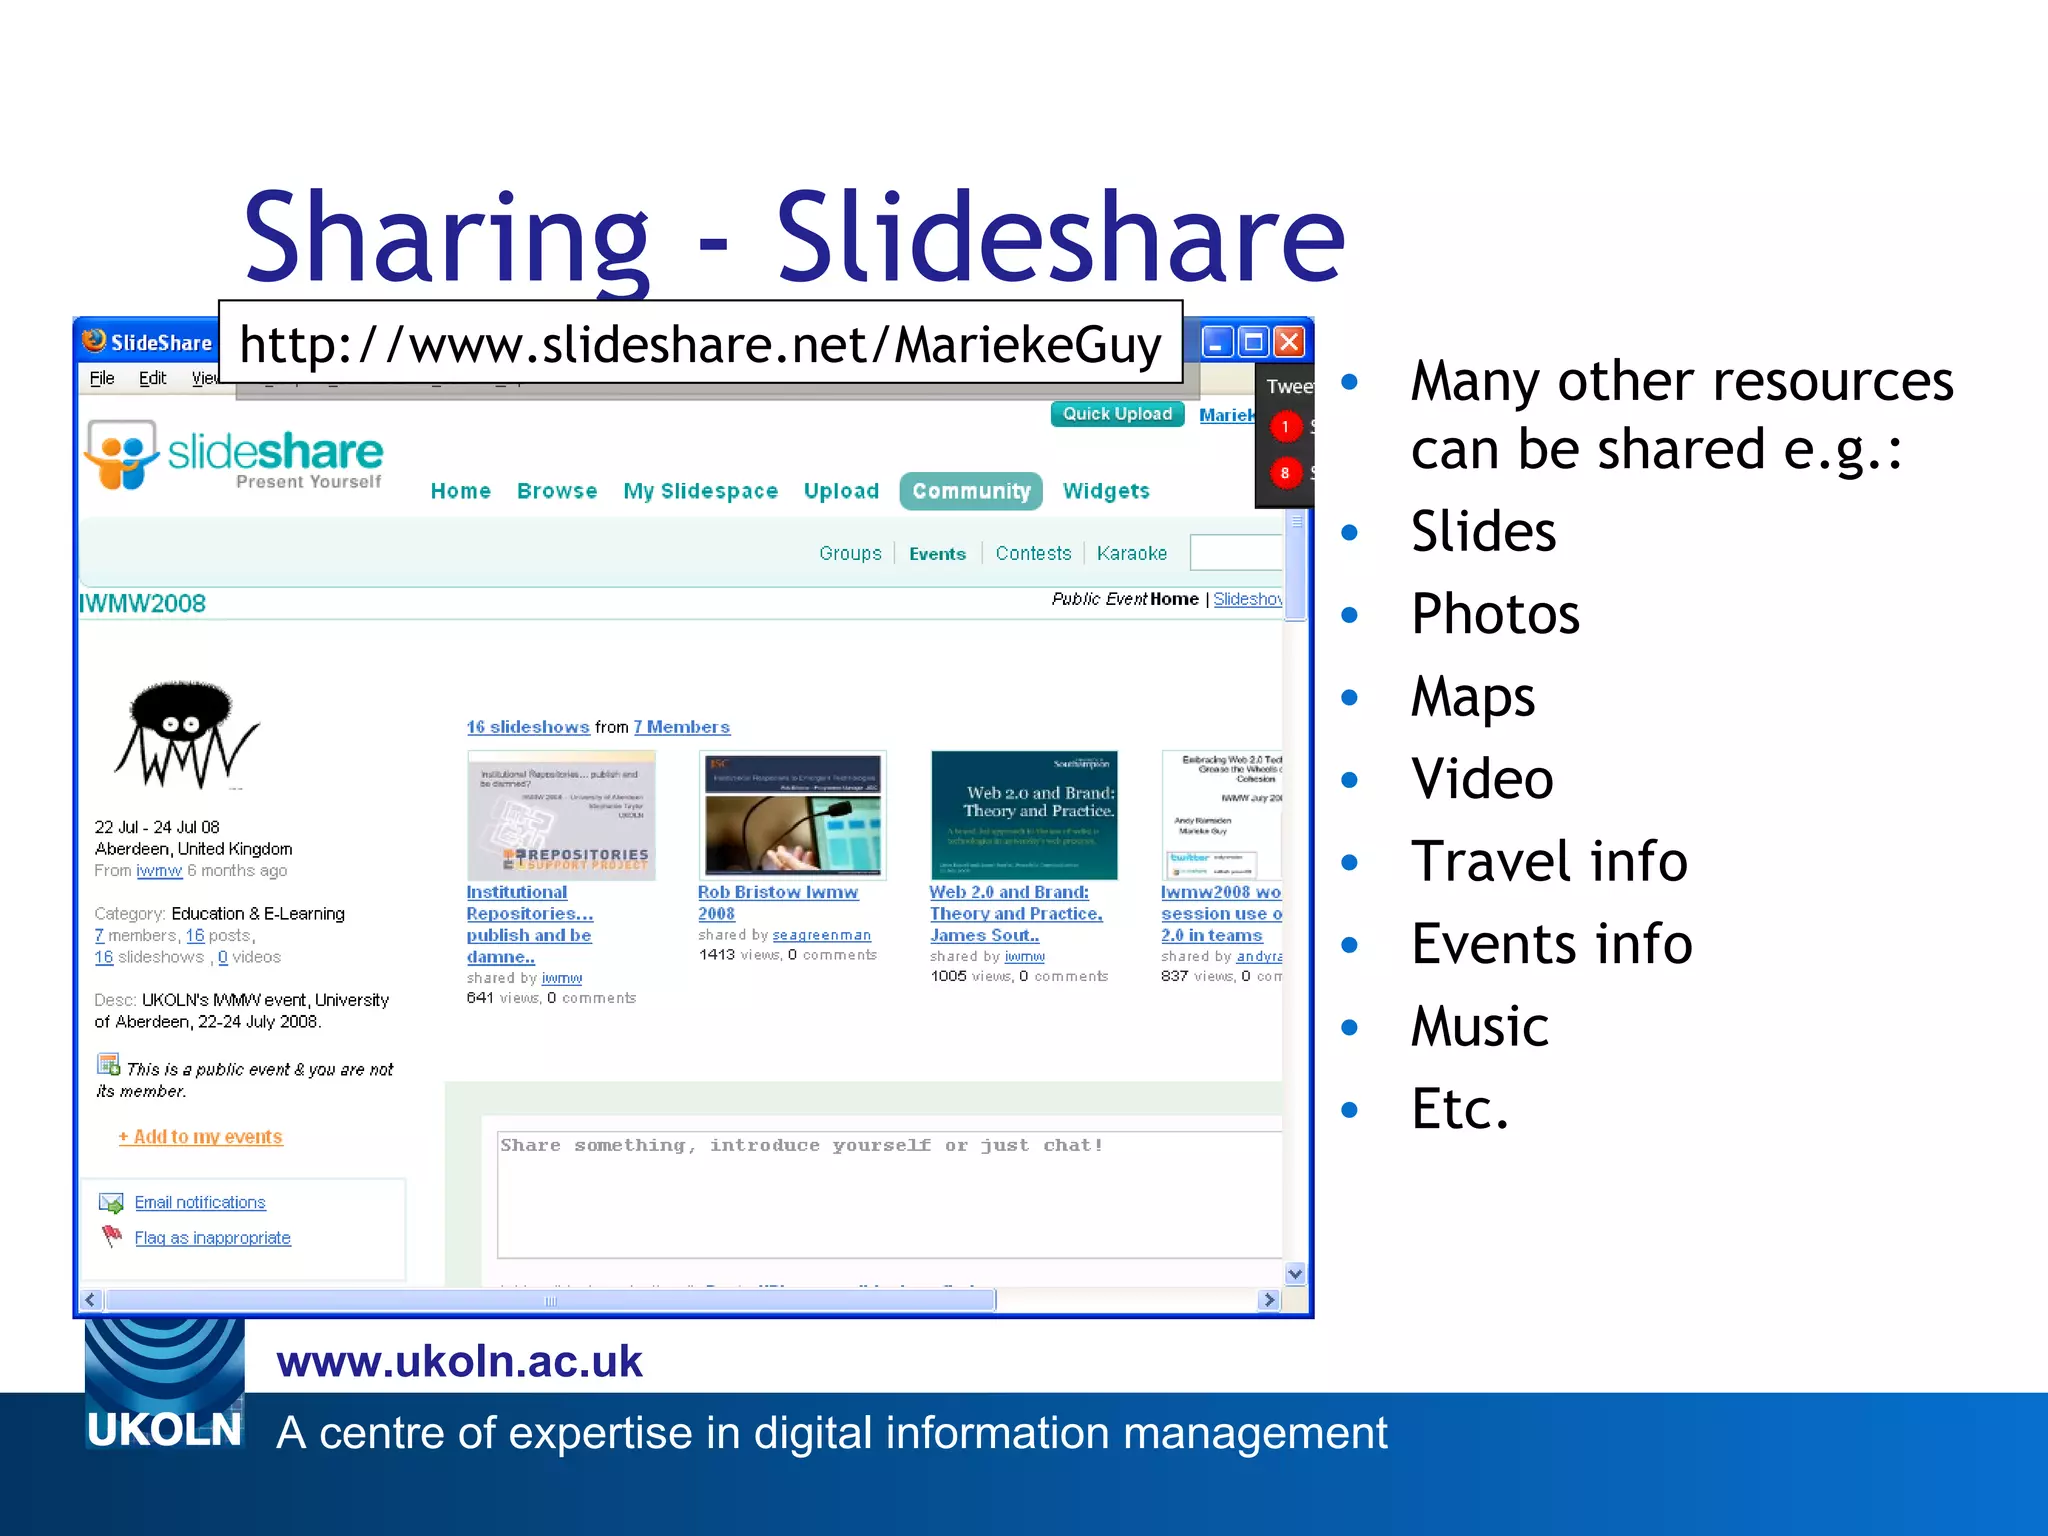The image size is (2048, 1536).
Task: Open the Iwmw2008 workshop session thumbnail
Action: coord(1222,816)
